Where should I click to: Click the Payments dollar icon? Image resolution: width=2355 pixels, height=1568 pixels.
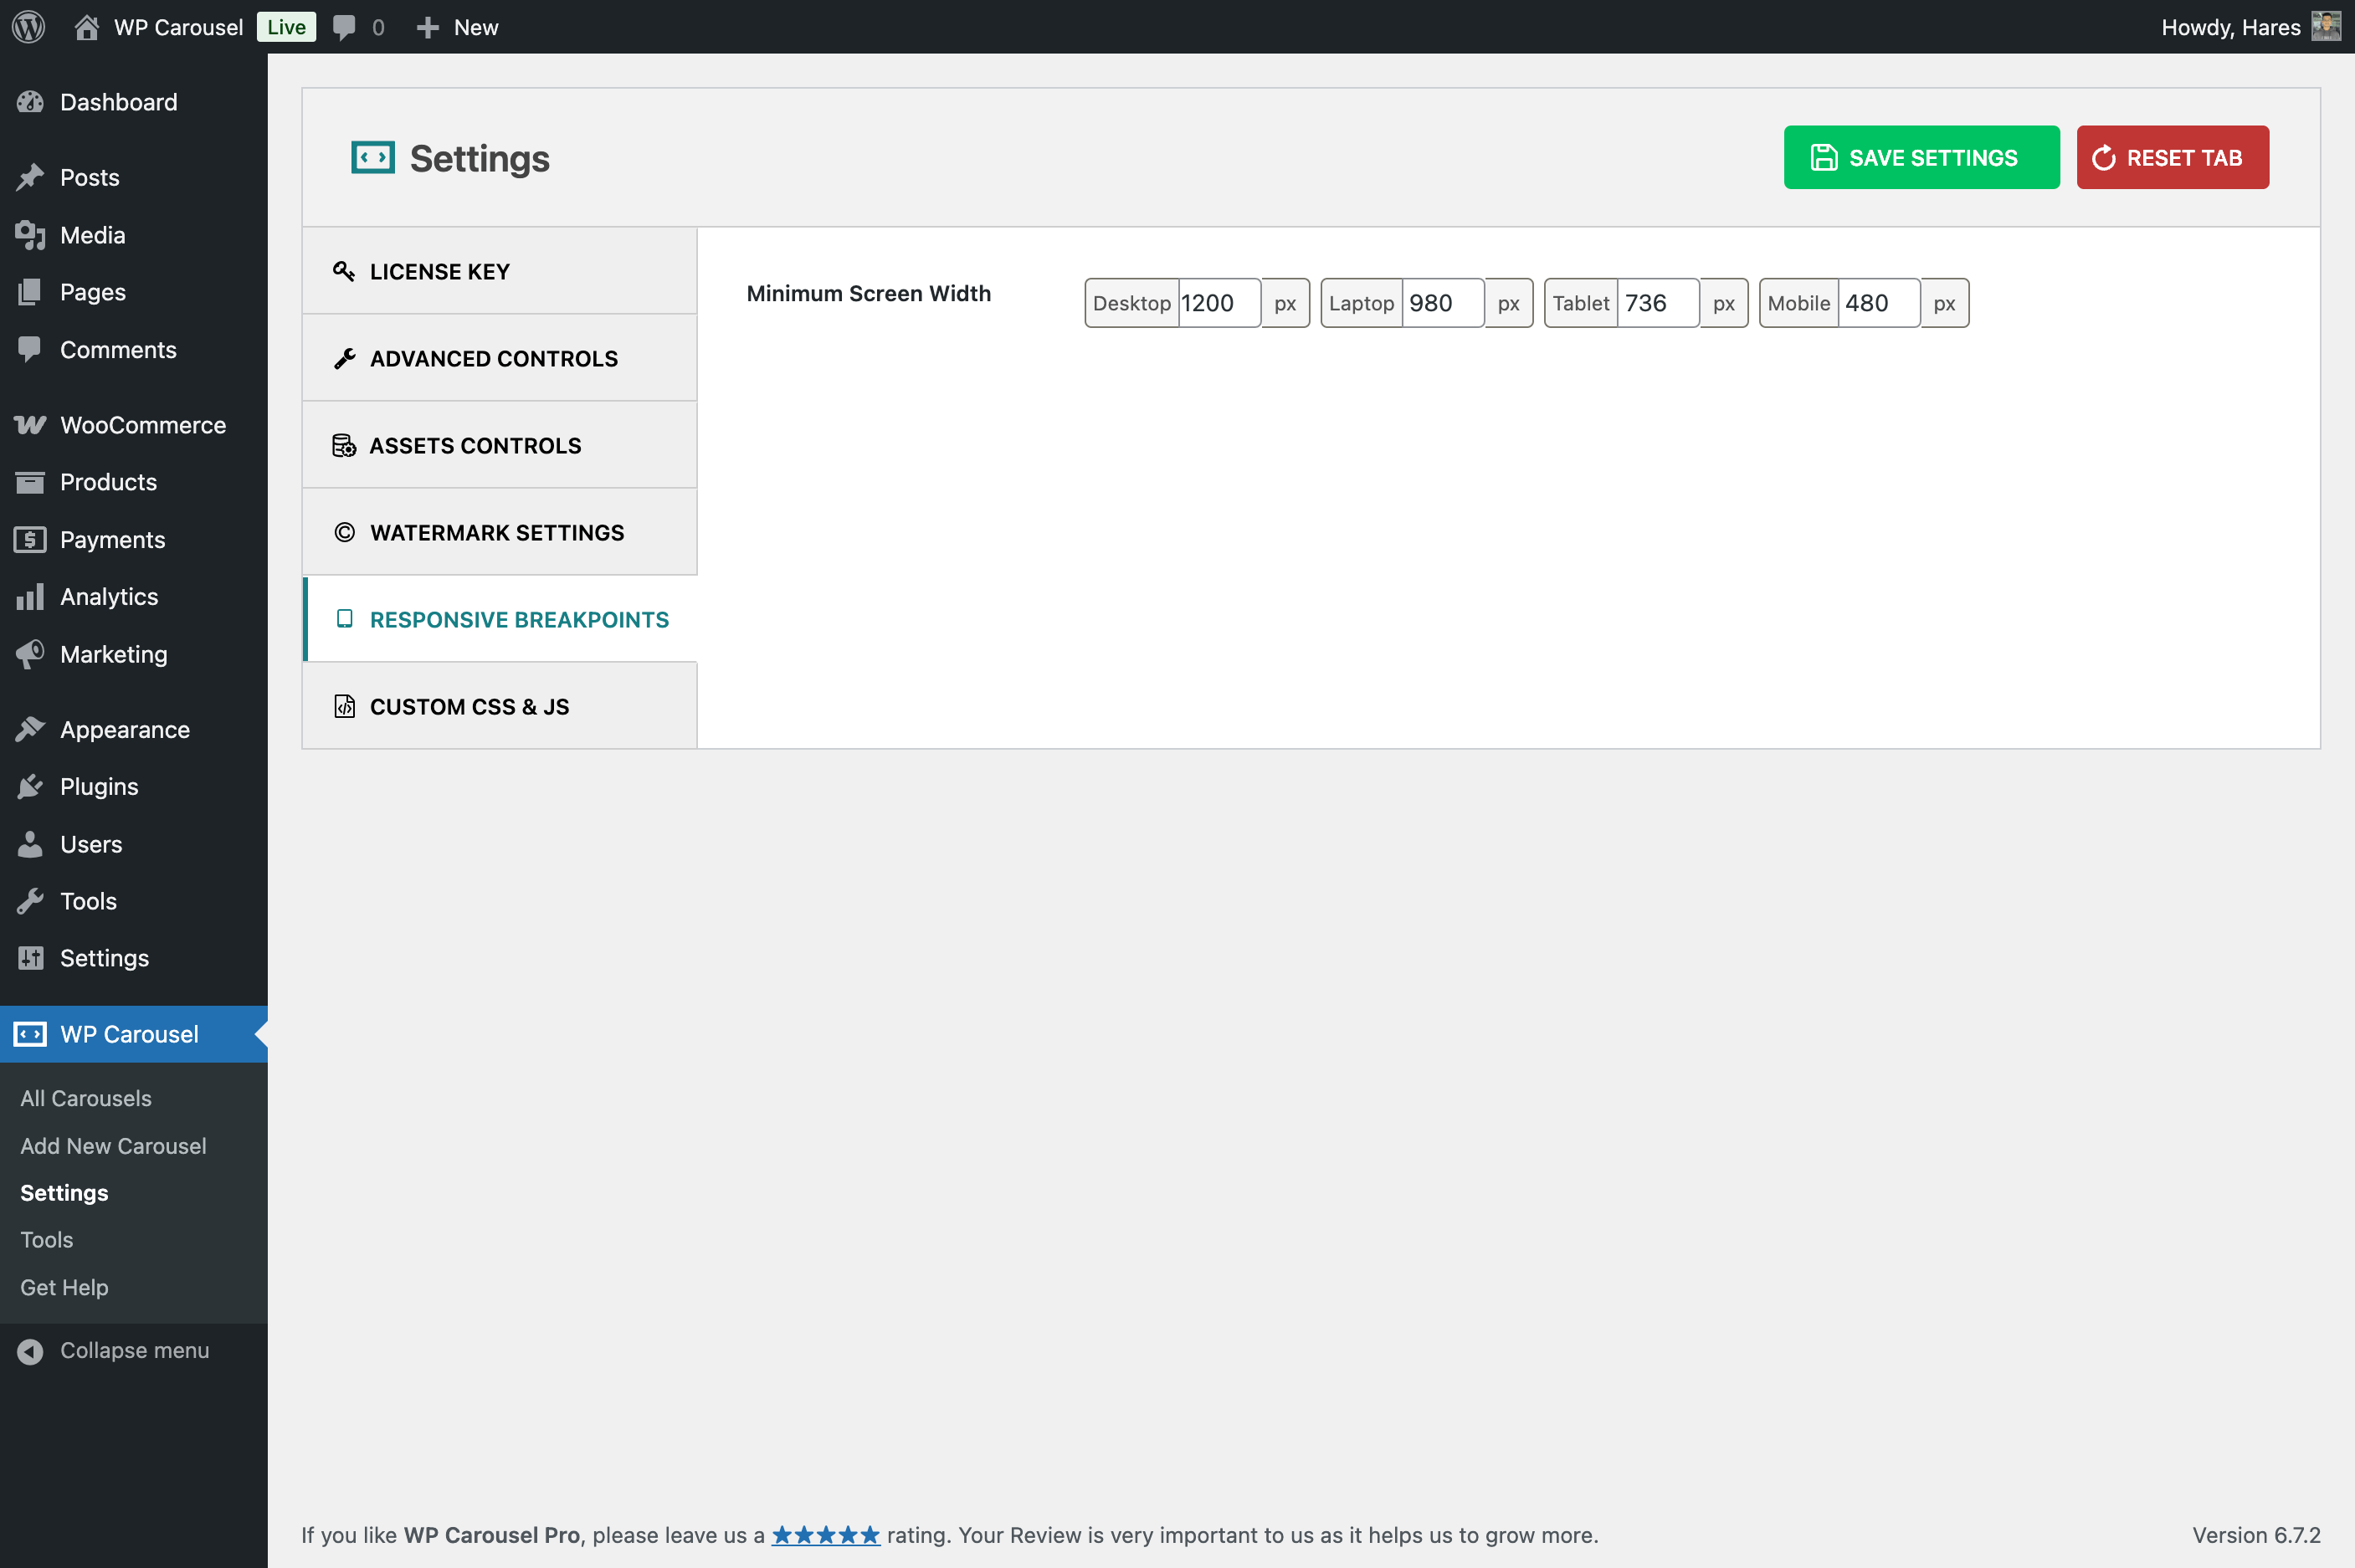(x=30, y=540)
